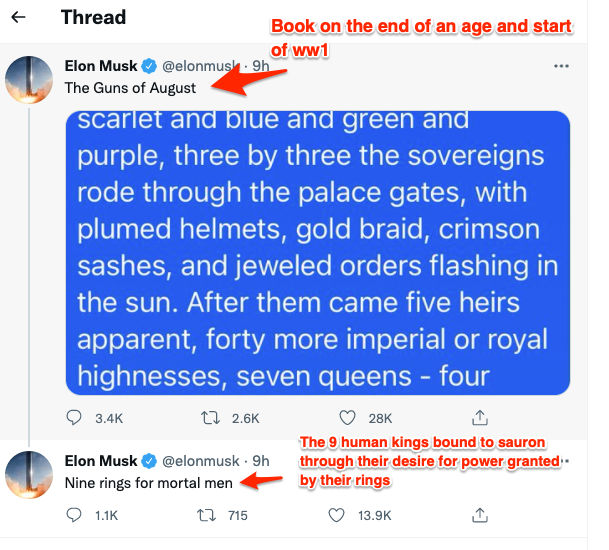The image size is (609, 550).
Task: Click @elonmusk handle on second tweet
Action: pos(201,461)
